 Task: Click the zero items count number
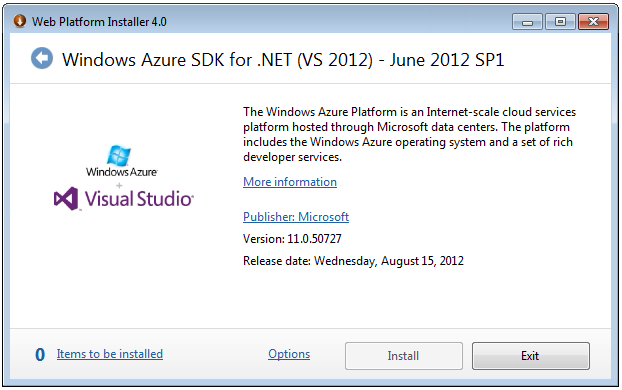tap(40, 354)
